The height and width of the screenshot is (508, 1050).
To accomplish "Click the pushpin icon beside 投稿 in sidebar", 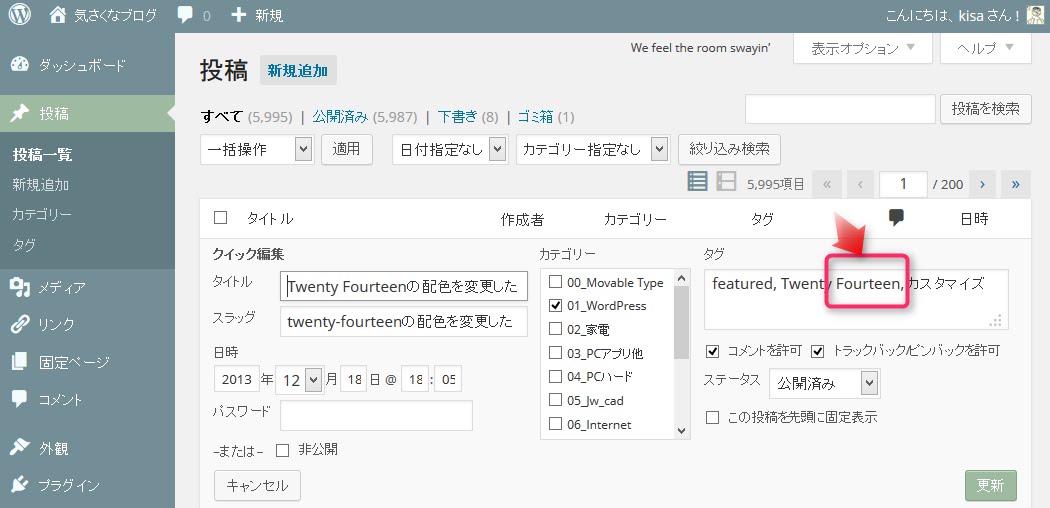I will pos(20,113).
